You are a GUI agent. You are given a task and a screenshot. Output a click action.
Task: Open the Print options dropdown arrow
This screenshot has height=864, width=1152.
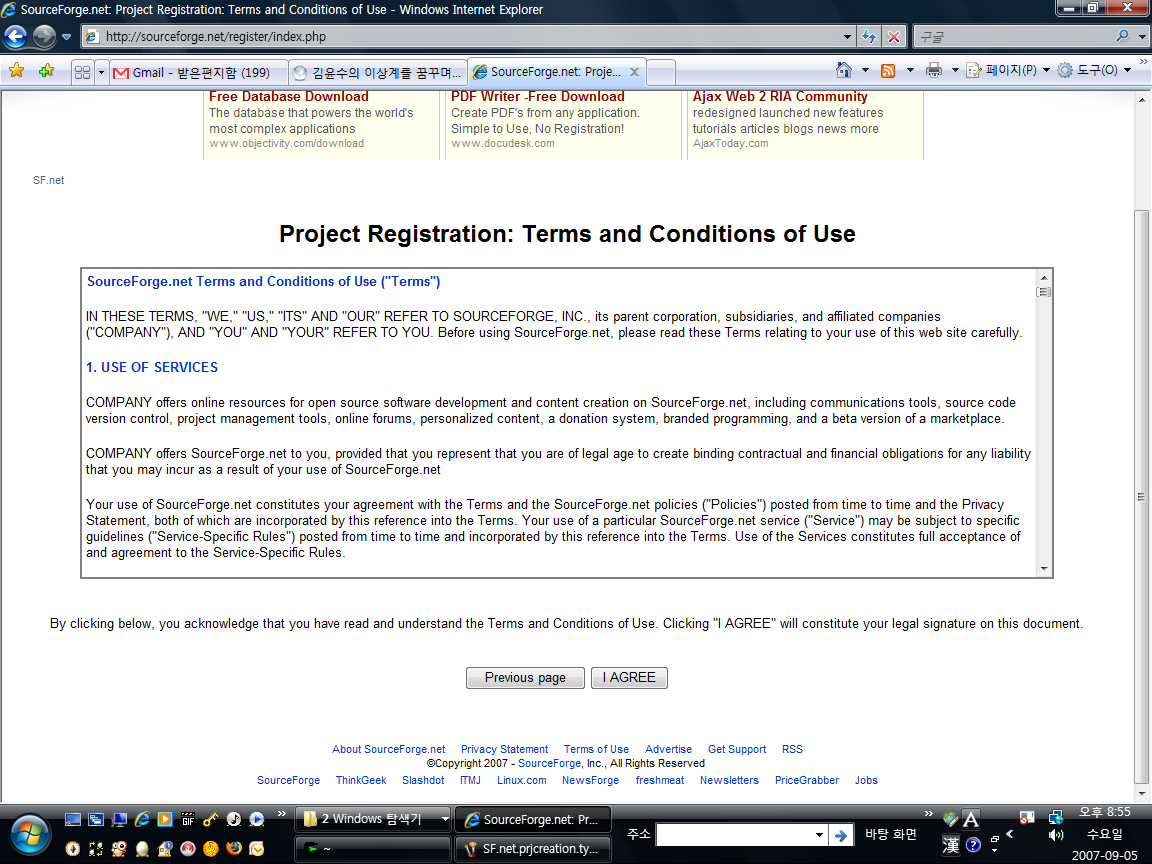tap(955, 70)
